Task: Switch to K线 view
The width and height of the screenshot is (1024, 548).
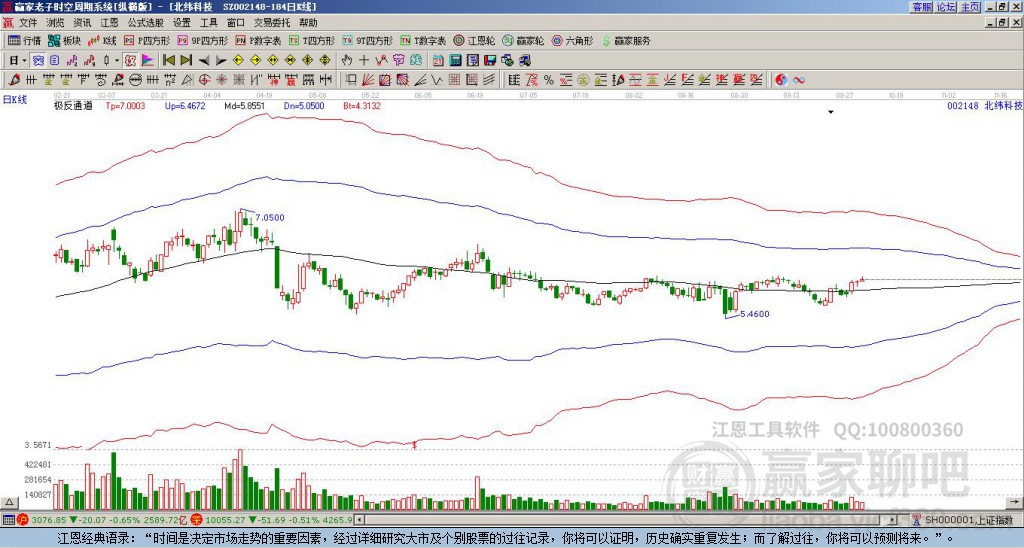Action: pos(102,40)
